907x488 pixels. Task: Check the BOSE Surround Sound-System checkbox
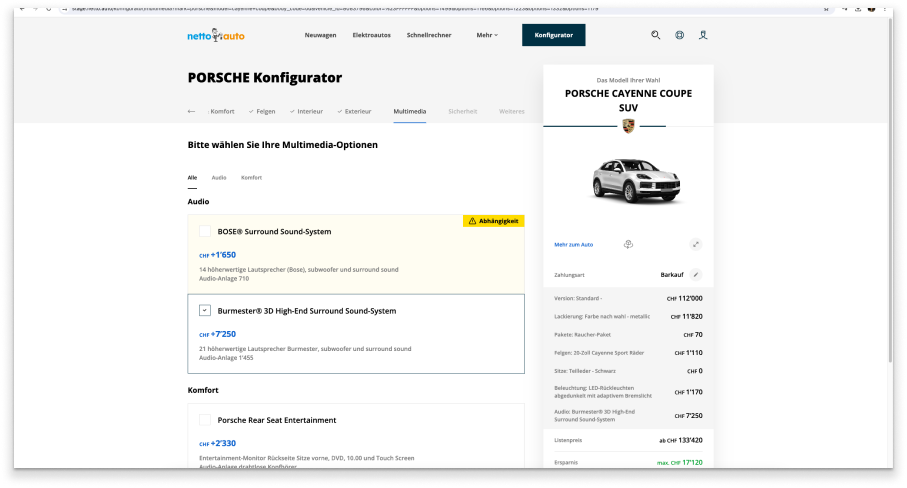coord(205,231)
